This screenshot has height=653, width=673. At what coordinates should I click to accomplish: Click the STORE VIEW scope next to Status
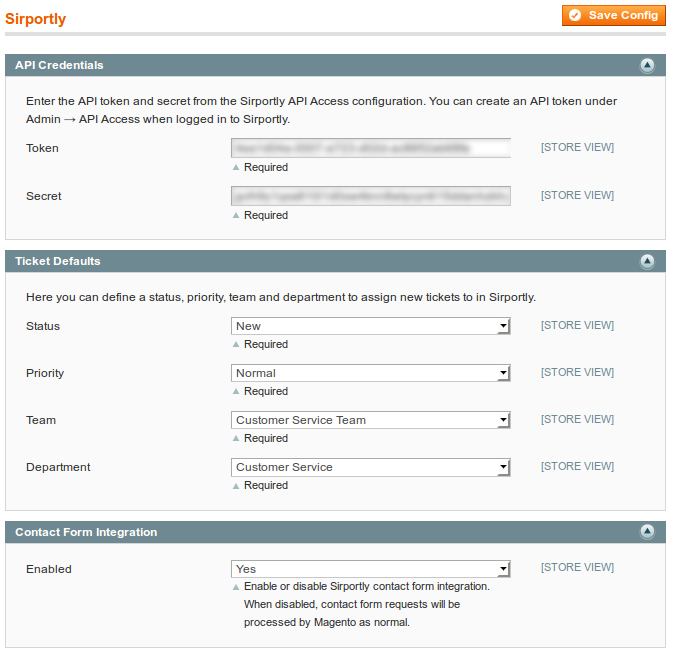pyautogui.click(x=577, y=325)
